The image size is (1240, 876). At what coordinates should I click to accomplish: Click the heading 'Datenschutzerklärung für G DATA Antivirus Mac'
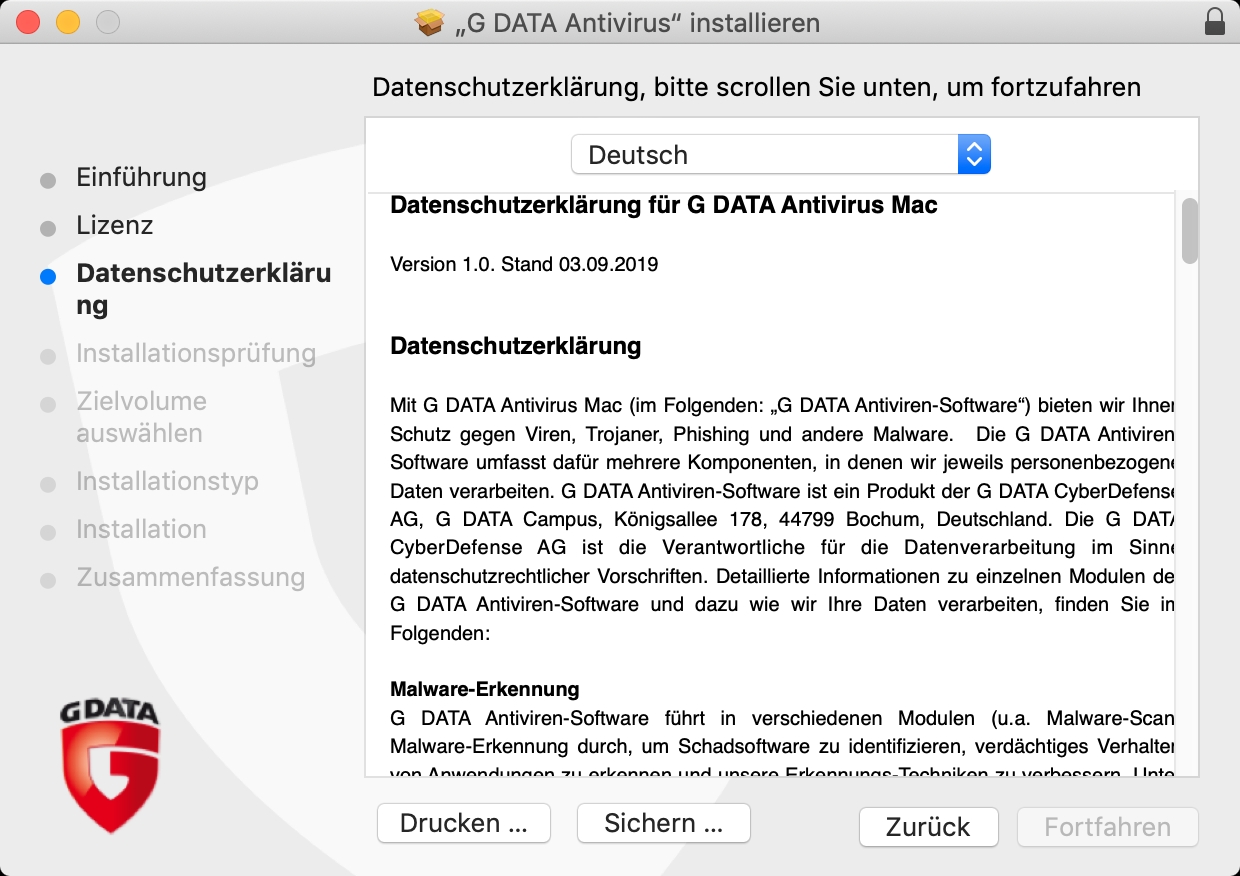point(664,205)
